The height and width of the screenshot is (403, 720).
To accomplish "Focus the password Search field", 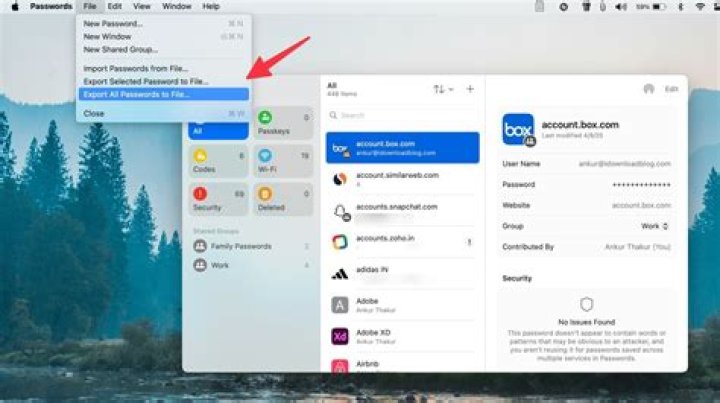I will 403,115.
